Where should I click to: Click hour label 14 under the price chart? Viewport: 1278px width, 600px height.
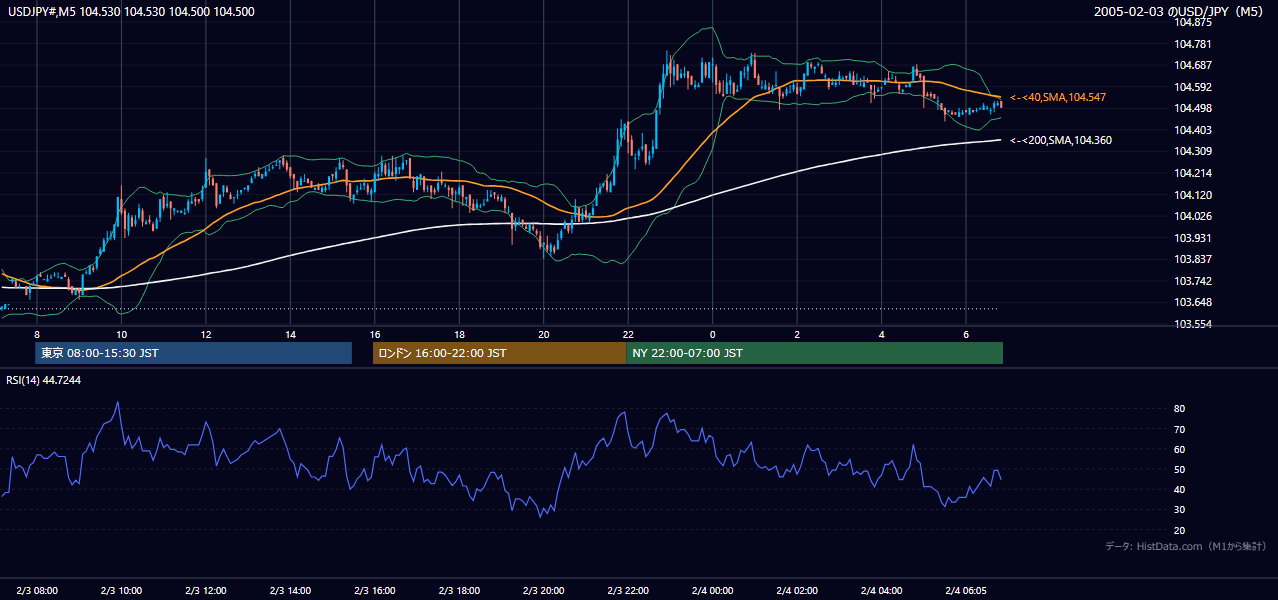[290, 334]
